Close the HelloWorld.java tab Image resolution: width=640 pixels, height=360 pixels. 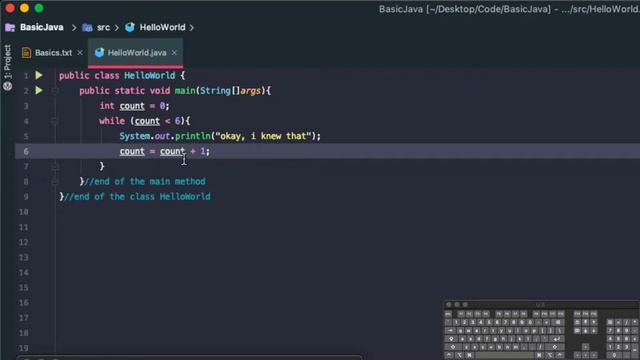174,53
